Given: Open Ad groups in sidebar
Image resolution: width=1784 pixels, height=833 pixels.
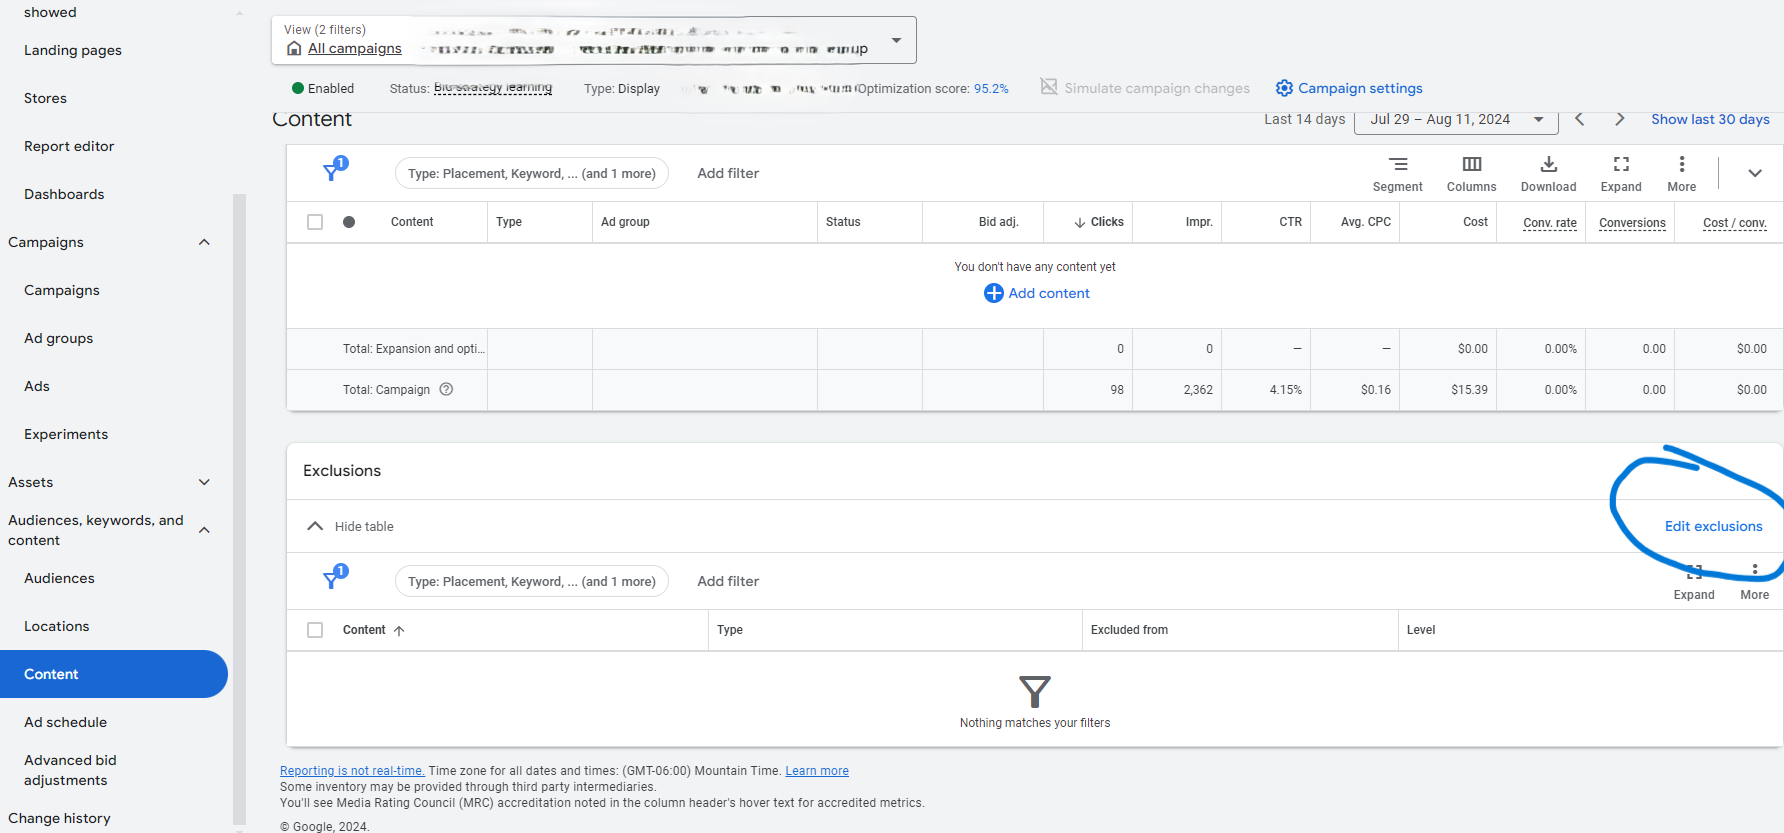Looking at the screenshot, I should pos(58,338).
